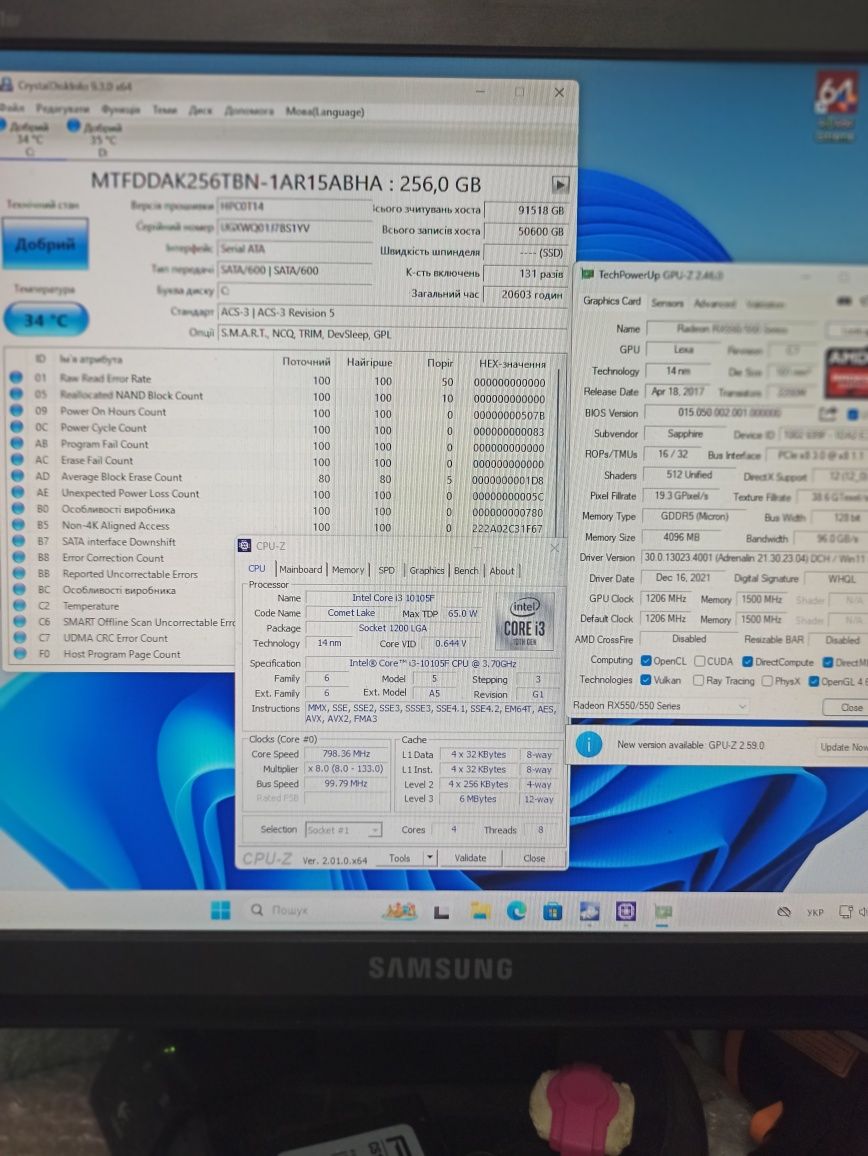The height and width of the screenshot is (1156, 868).
Task: Toggle the DirectCompute checkbox in GPU-Z
Action: pyautogui.click(x=747, y=661)
